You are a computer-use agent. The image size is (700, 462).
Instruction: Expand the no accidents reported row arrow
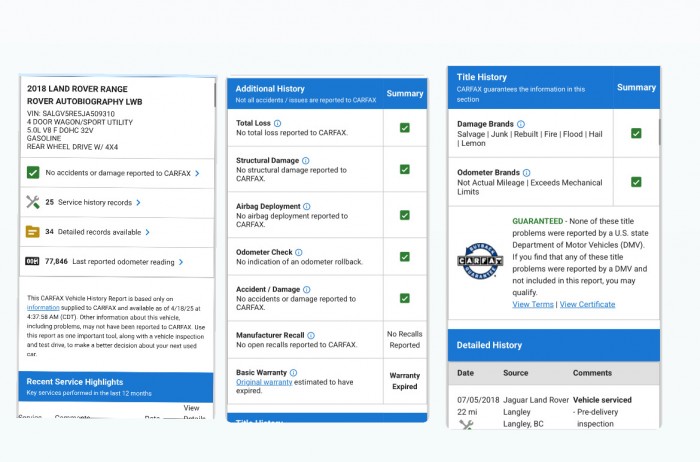[197, 173]
